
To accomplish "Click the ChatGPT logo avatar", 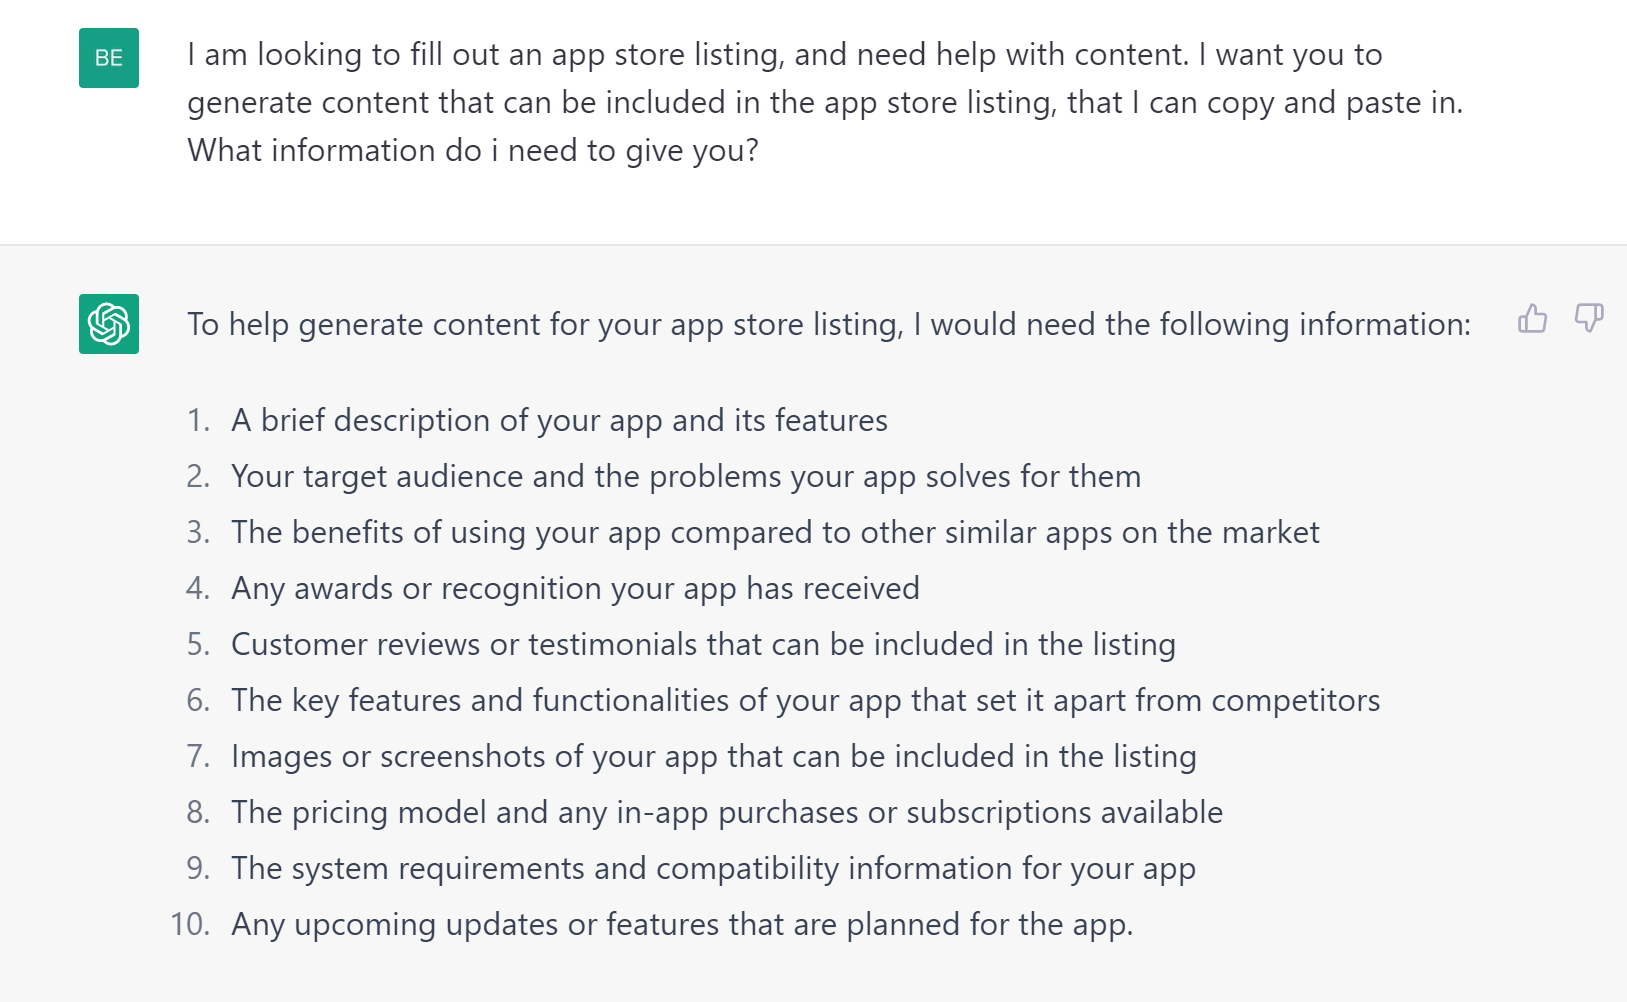I will point(109,324).
